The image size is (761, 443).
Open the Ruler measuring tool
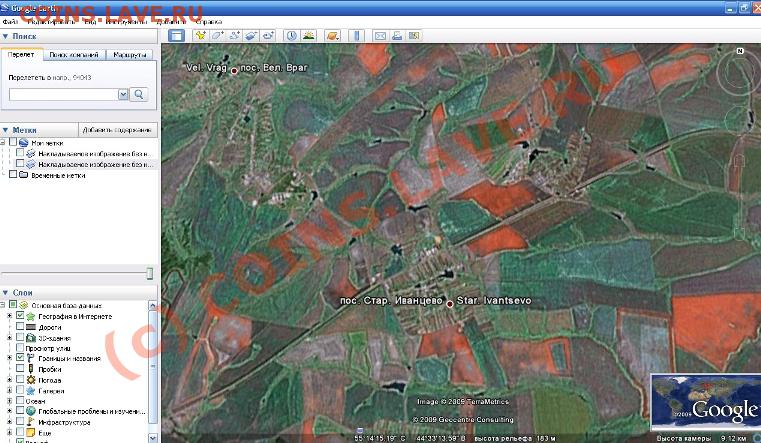point(357,35)
